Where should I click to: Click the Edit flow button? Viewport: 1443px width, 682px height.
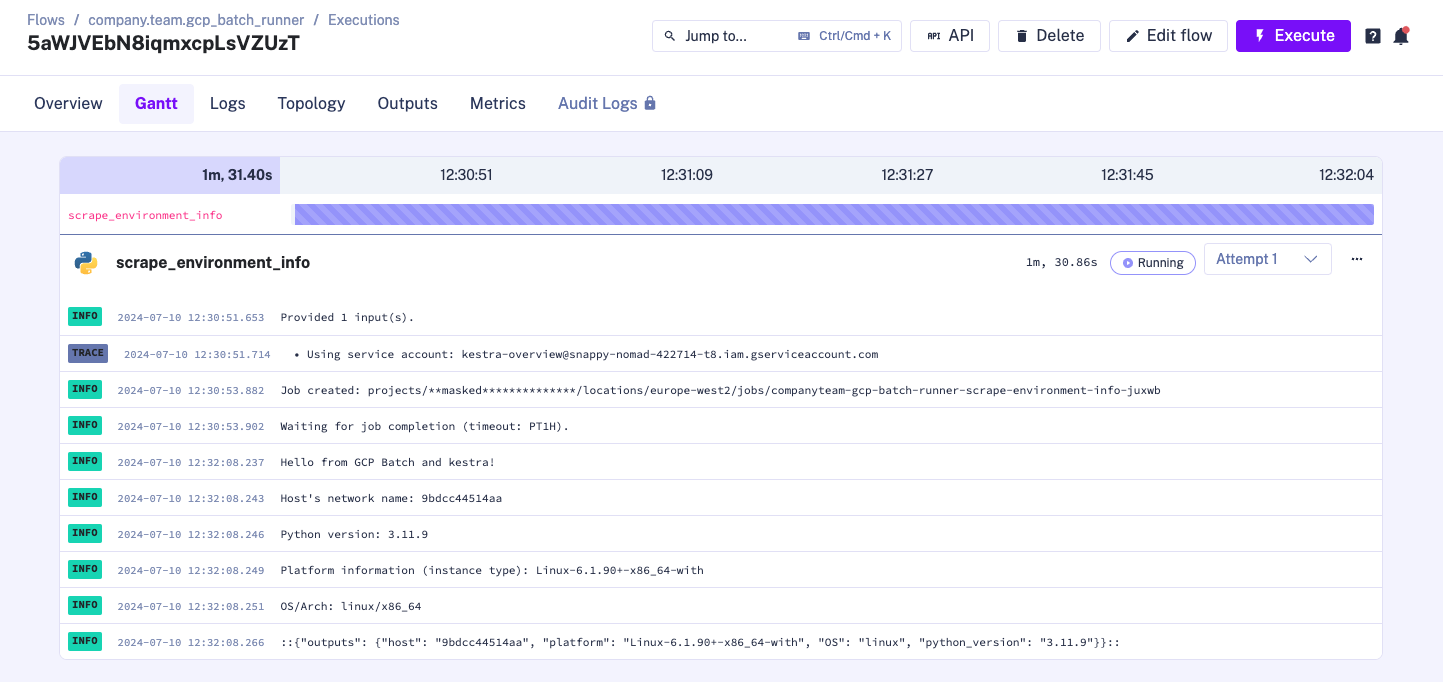pos(1168,36)
